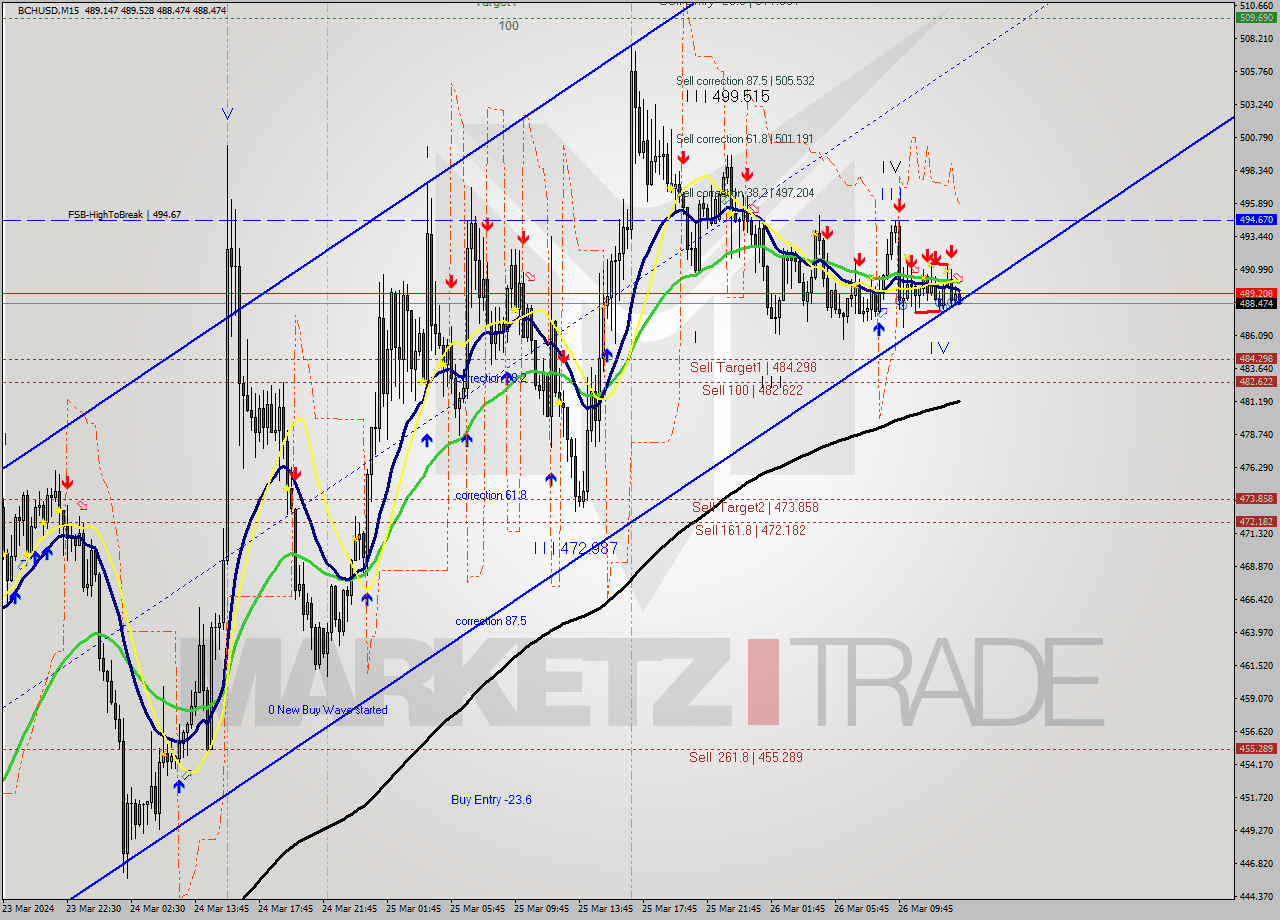
Task: Click the correction 61.8 blue label
Action: (x=490, y=495)
